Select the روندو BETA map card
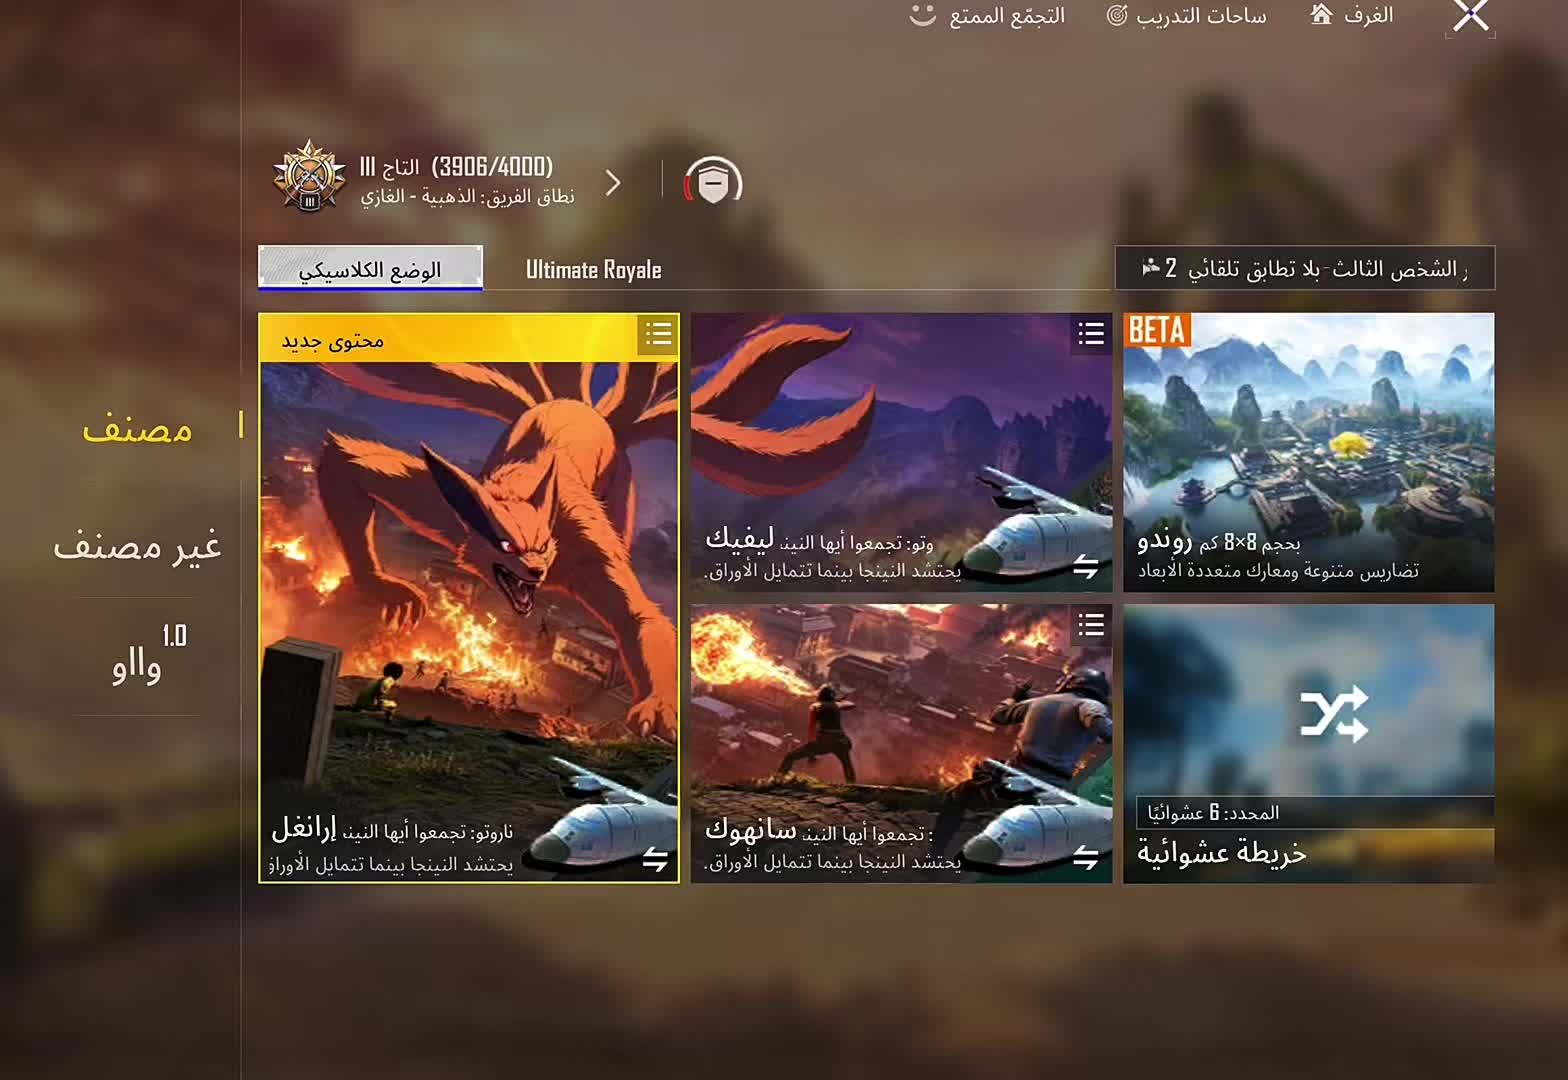The height and width of the screenshot is (1080, 1568). click(x=1309, y=452)
